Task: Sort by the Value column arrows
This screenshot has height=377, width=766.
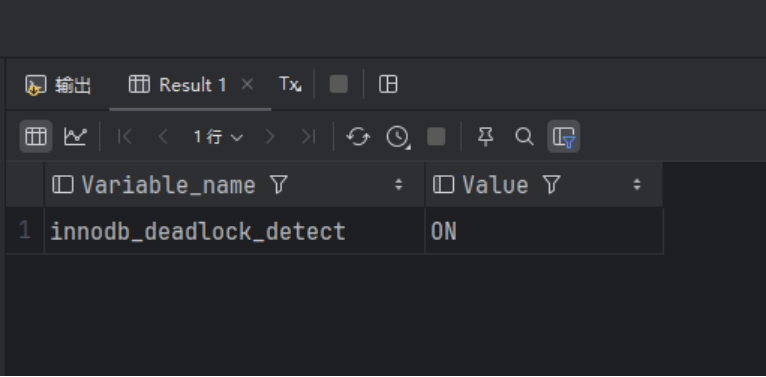Action: 637,185
